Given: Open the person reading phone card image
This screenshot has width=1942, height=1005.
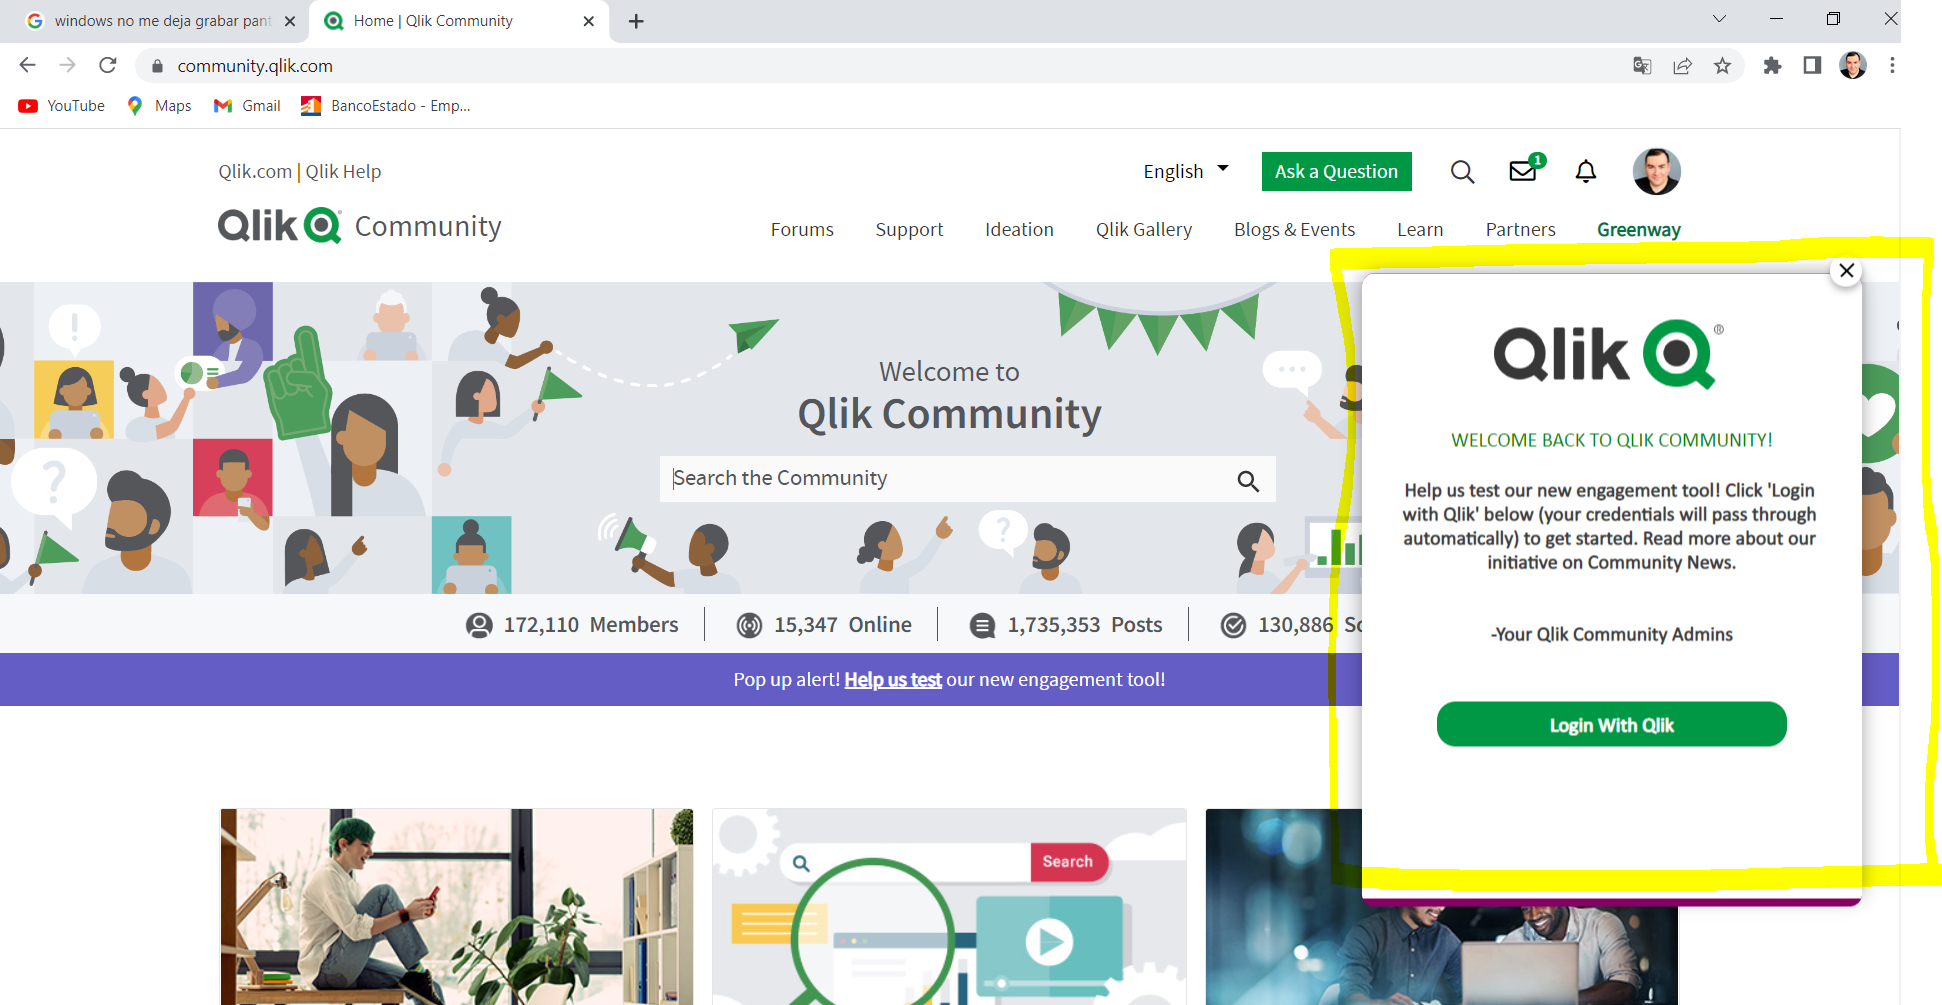Looking at the screenshot, I should [457, 906].
